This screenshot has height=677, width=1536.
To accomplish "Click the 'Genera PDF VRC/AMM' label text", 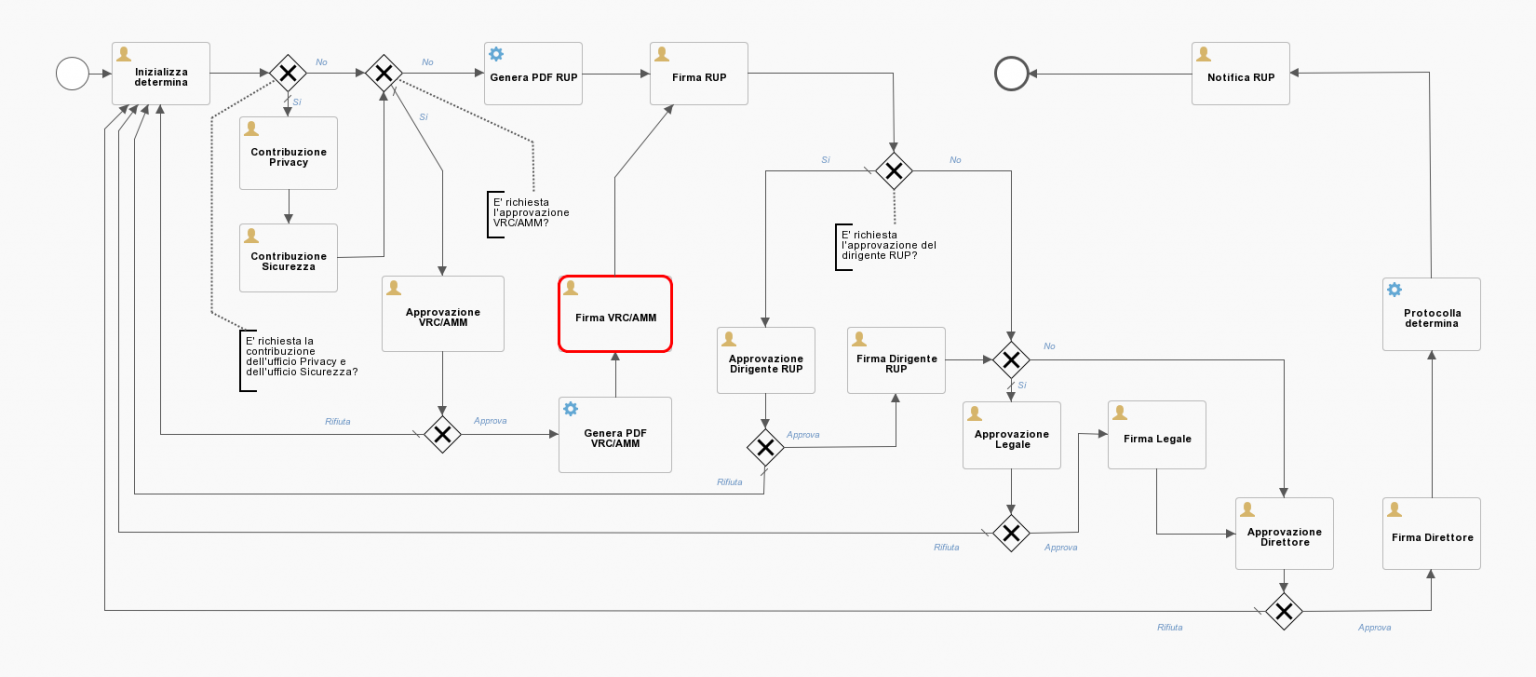I will coord(615,438).
